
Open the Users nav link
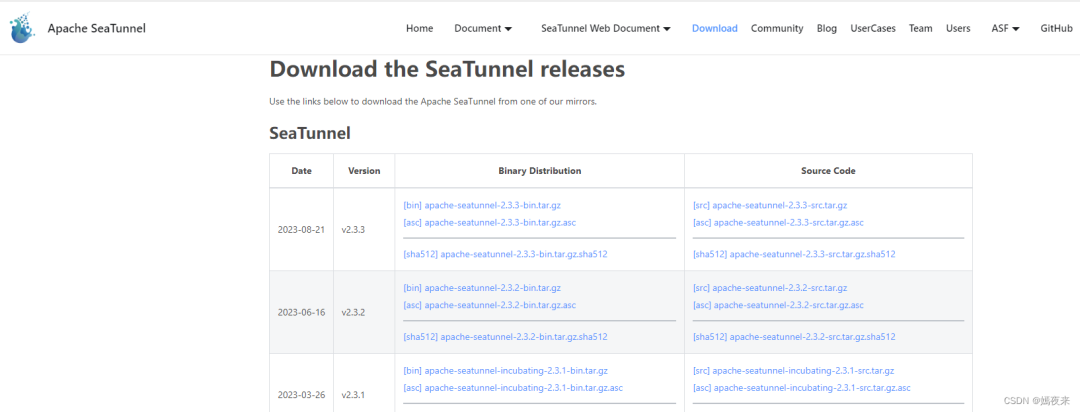tap(958, 29)
